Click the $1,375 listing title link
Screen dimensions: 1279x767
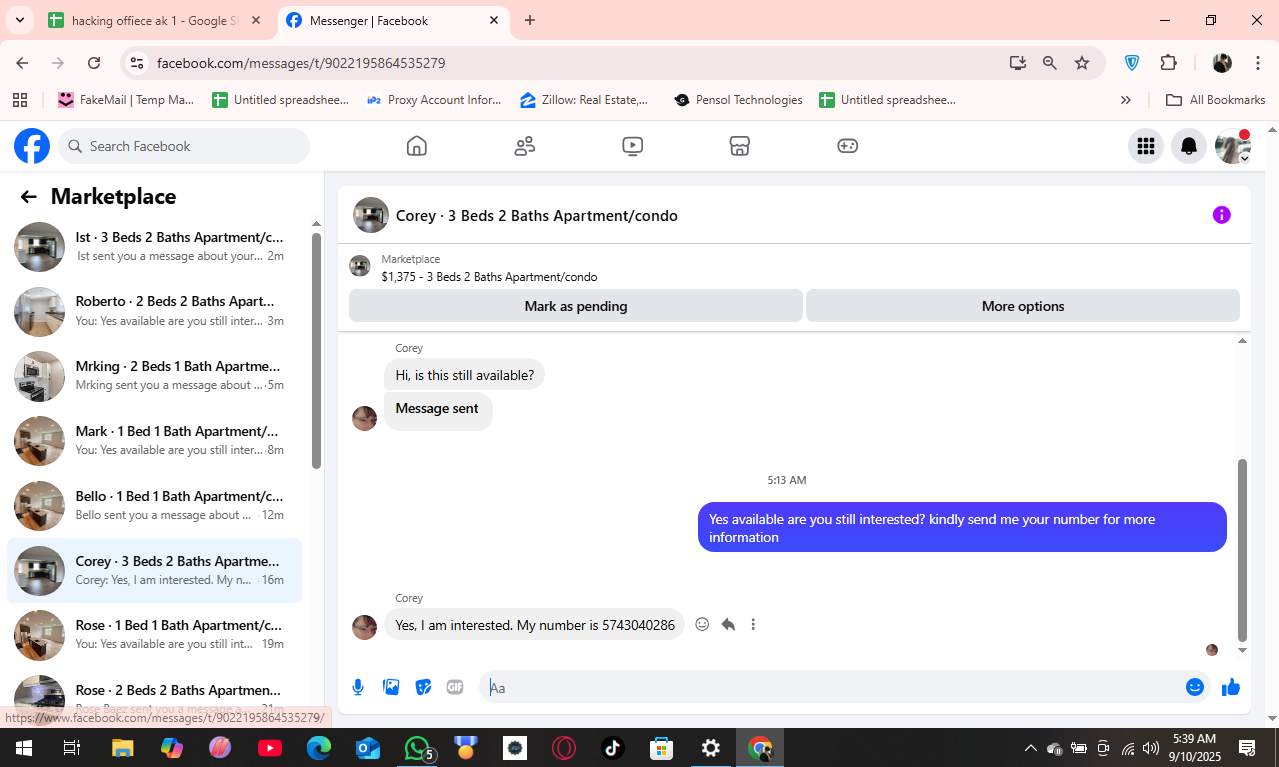489,277
